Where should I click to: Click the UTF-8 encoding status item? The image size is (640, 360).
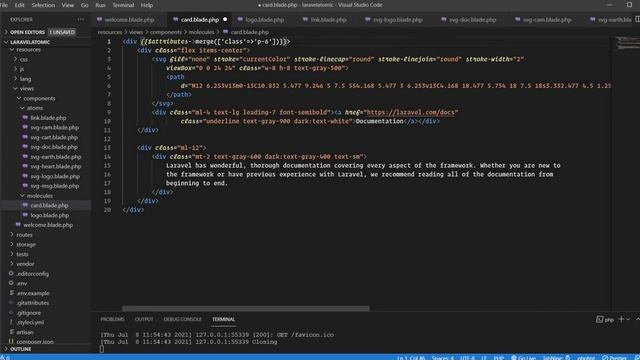coord(467,358)
